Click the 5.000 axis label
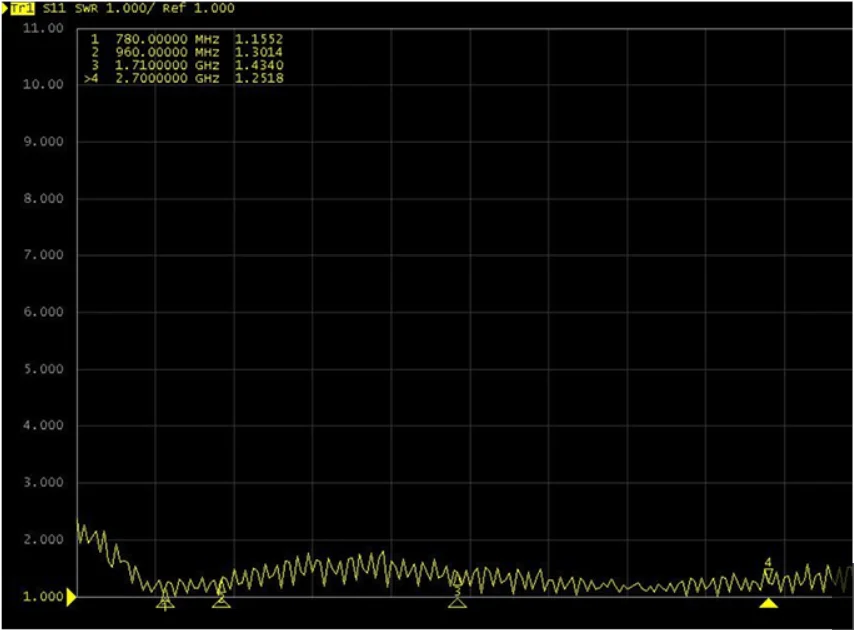 (x=43, y=369)
